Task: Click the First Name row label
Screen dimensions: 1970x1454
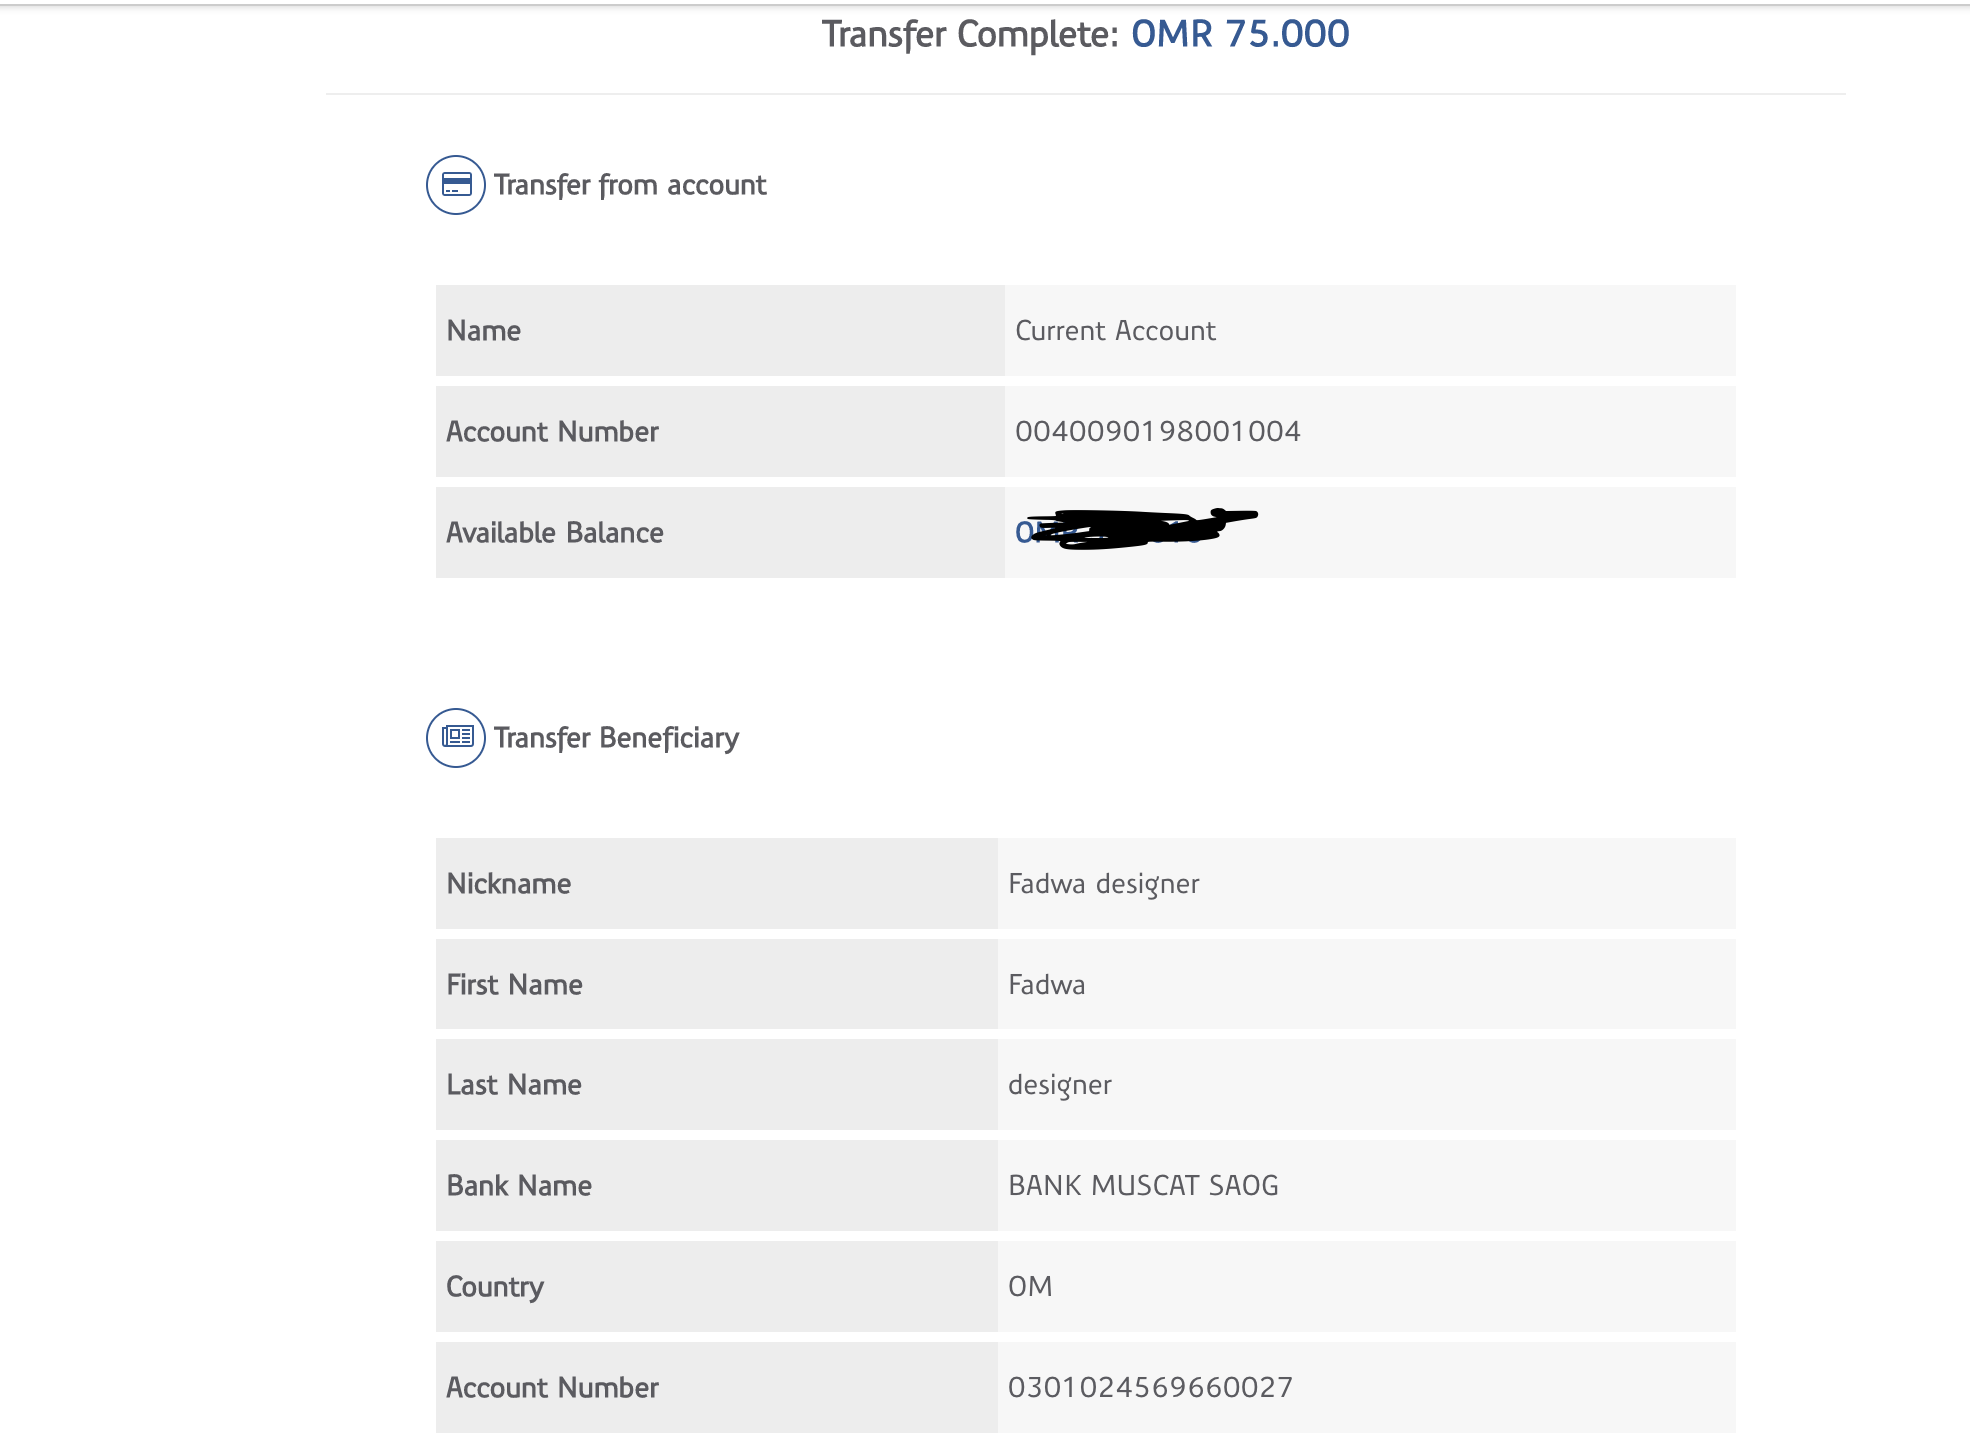Action: 514,985
